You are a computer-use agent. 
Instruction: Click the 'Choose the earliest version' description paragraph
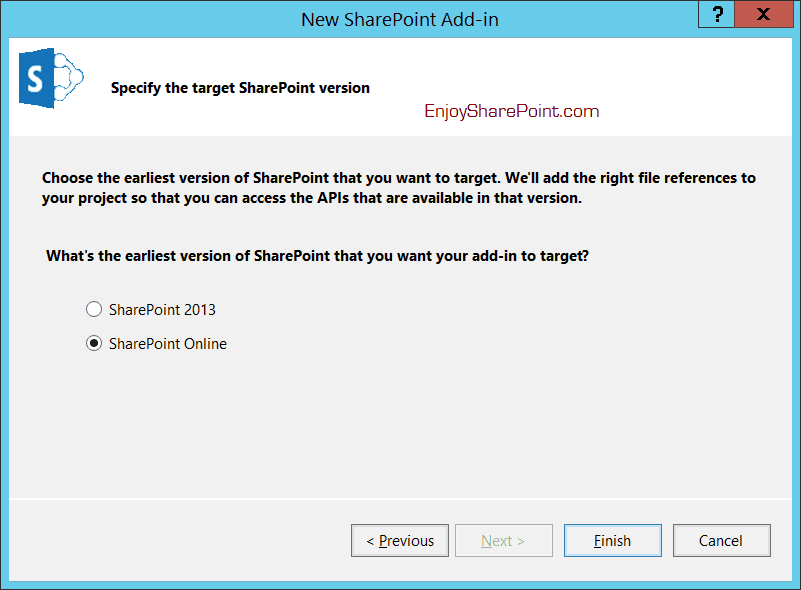click(x=398, y=187)
